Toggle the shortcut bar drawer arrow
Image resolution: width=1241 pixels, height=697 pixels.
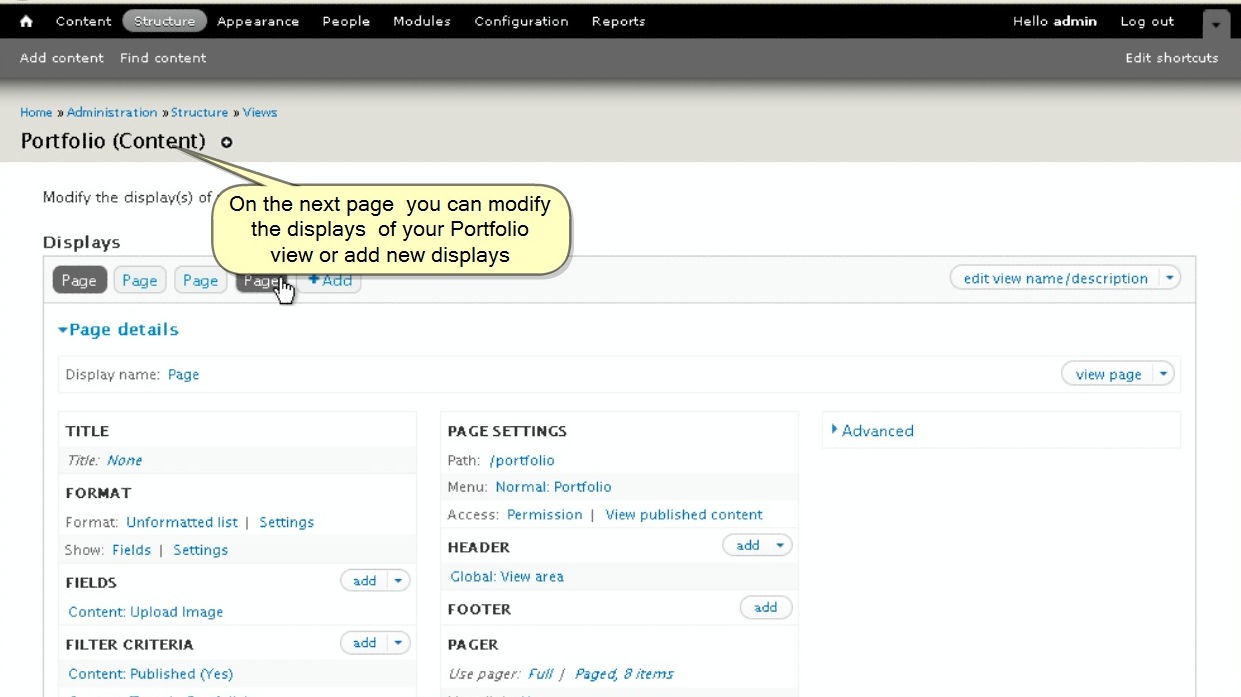click(x=1216, y=23)
